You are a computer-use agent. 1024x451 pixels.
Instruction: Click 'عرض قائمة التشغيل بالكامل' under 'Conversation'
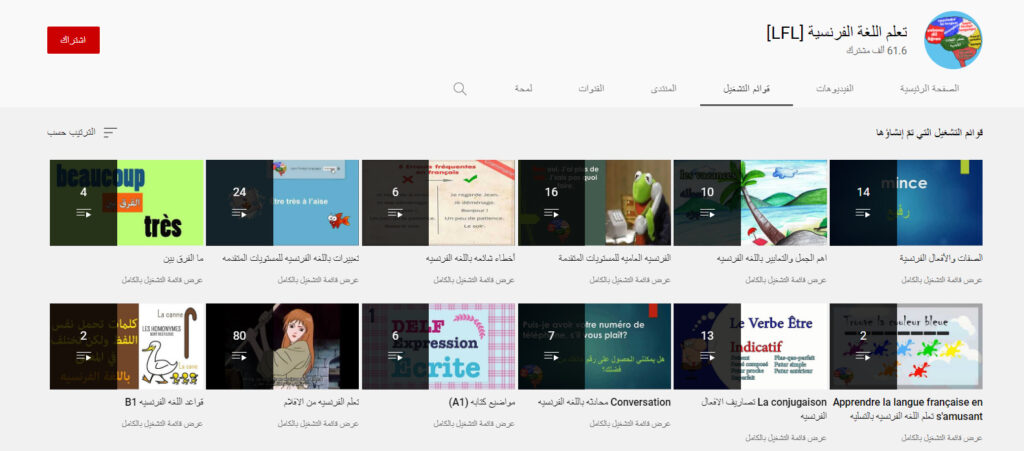[630, 424]
